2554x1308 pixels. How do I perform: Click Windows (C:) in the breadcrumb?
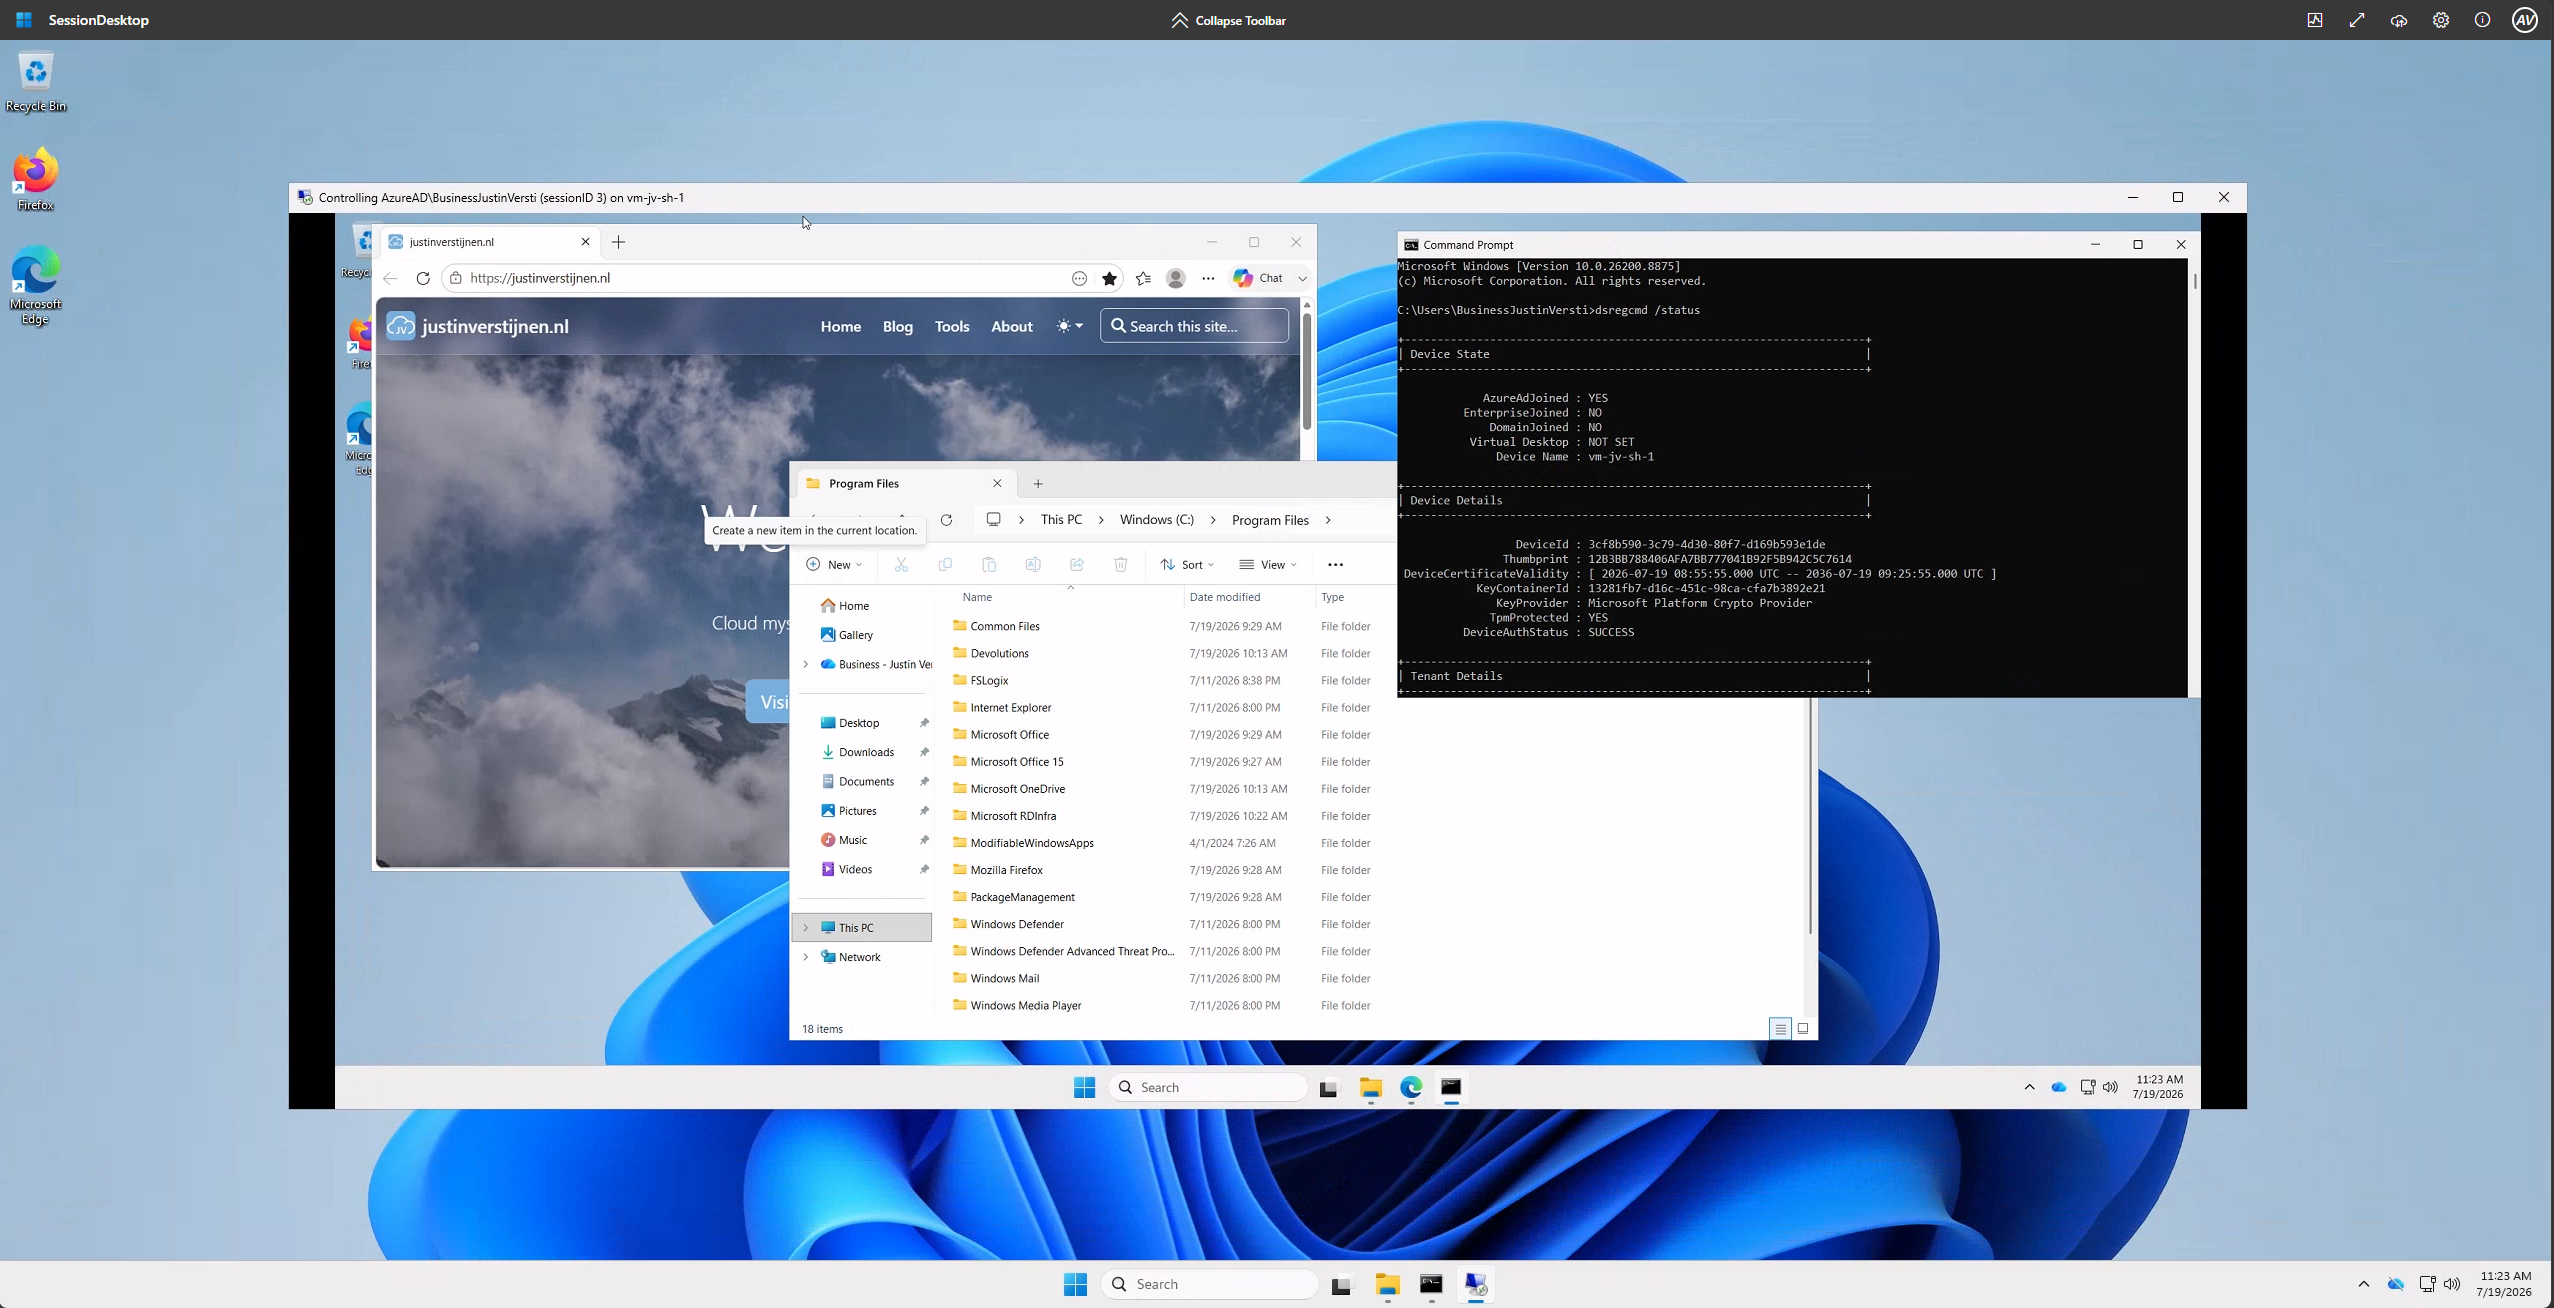pos(1157,520)
